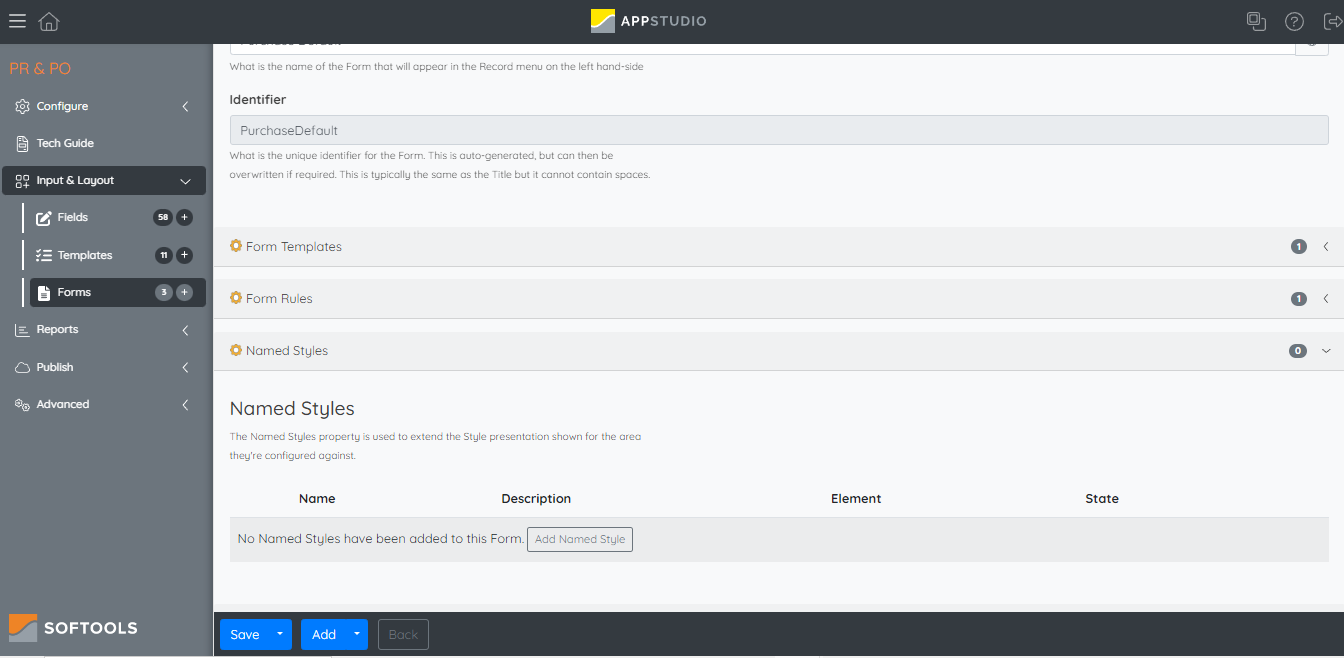Click the Named Styles count badge 0
The image size is (1344, 658).
(1298, 351)
